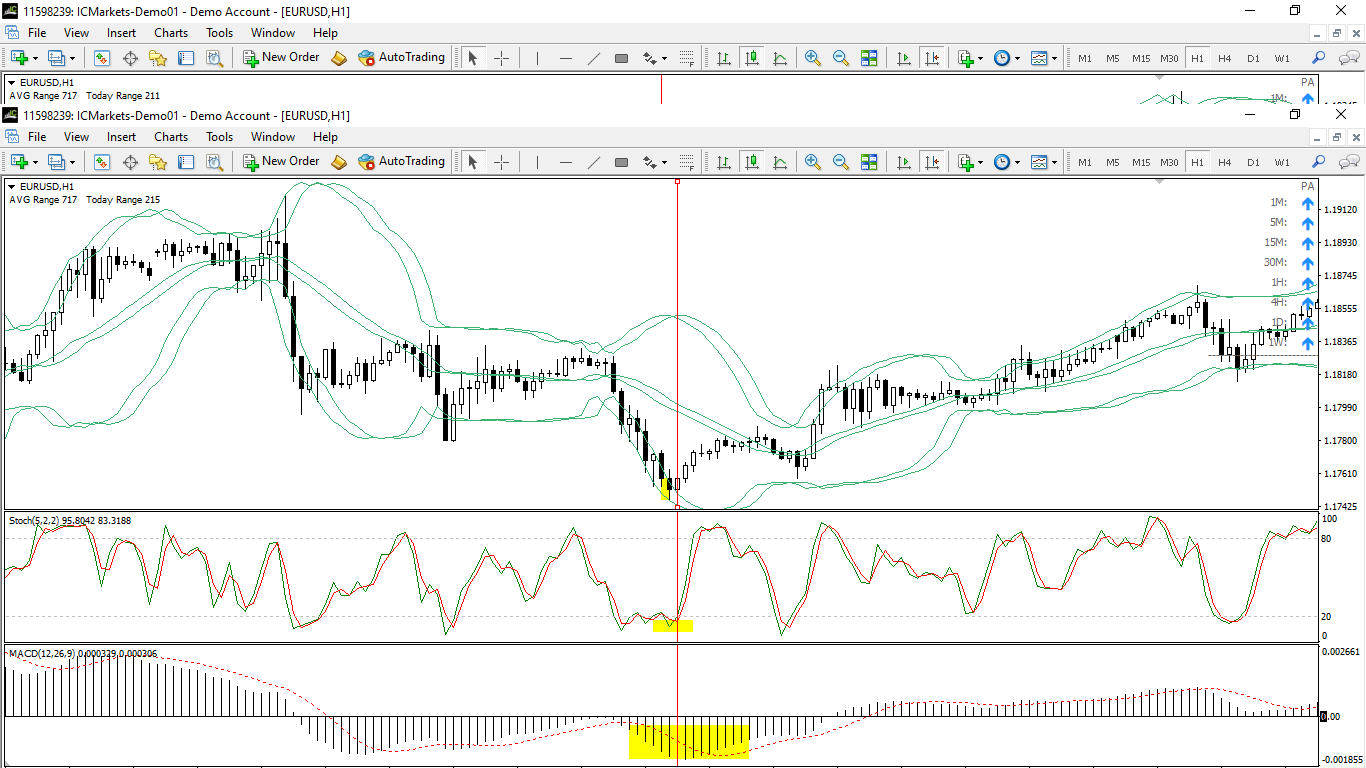Viewport: 1366px width, 768px height.
Task: Select Draw Trendline tool in lower toolbar
Action: pos(593,162)
